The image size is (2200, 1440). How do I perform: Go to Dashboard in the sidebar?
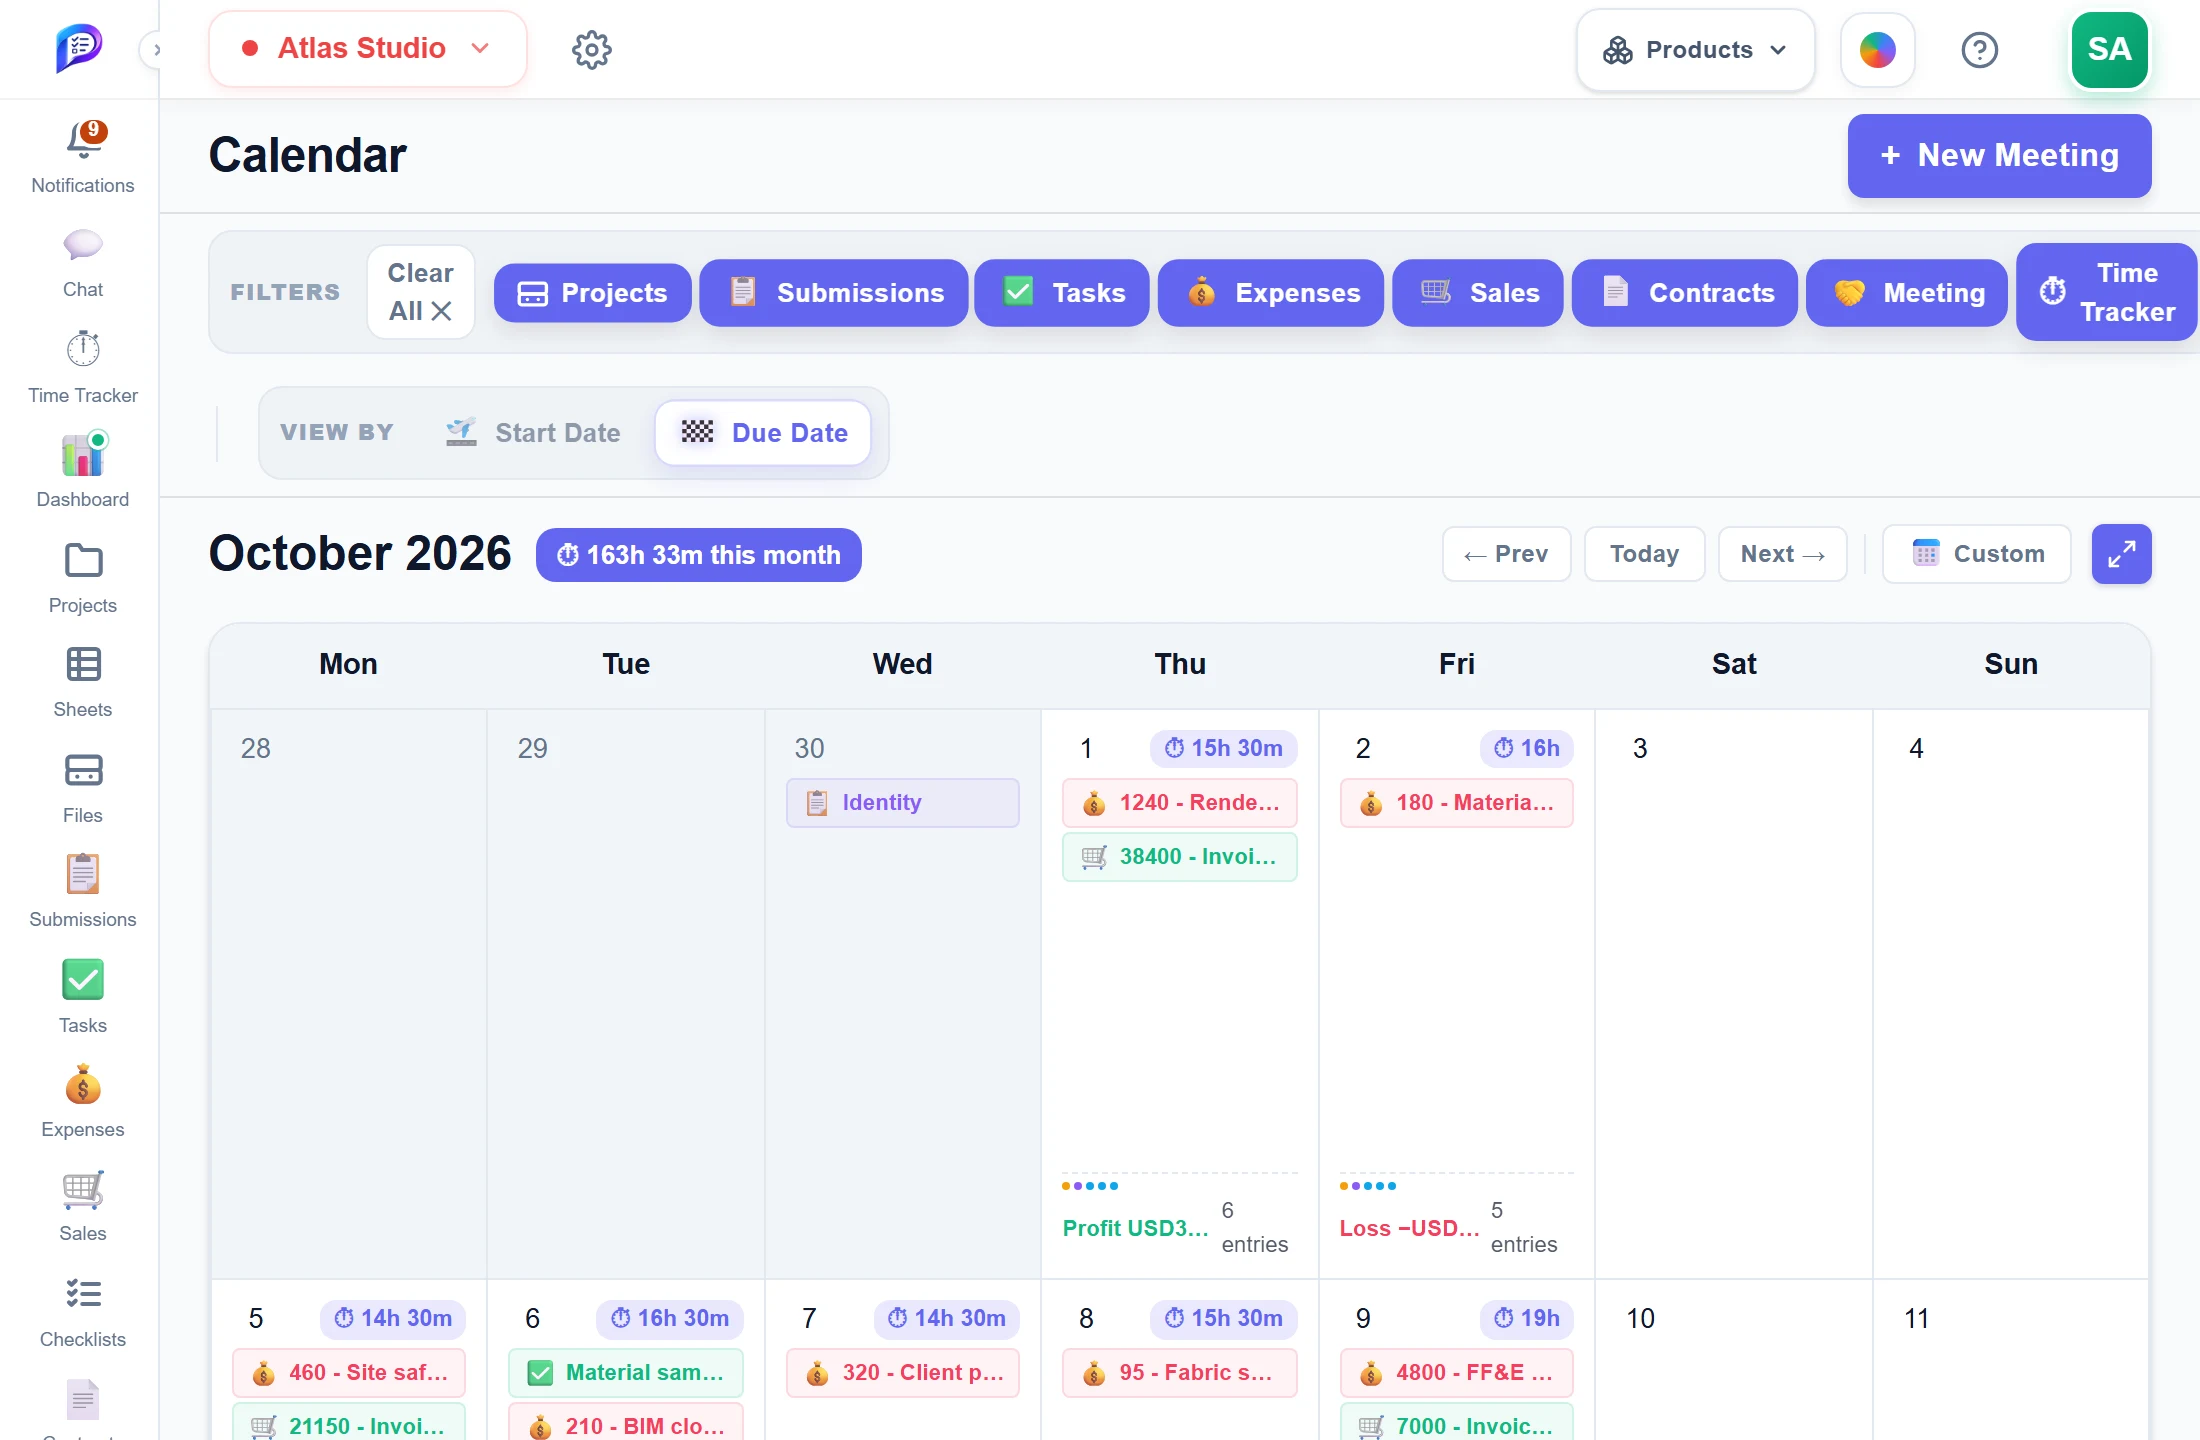pyautogui.click(x=83, y=472)
